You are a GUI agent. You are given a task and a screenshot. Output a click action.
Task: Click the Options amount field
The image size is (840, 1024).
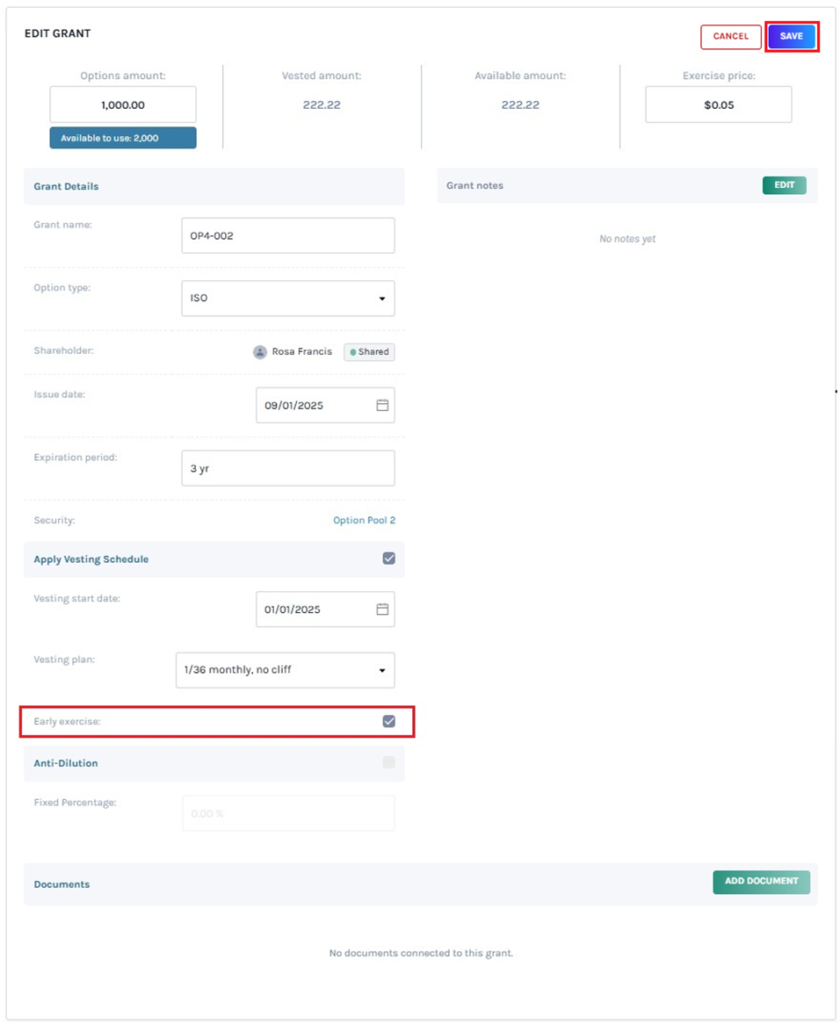[x=123, y=104]
